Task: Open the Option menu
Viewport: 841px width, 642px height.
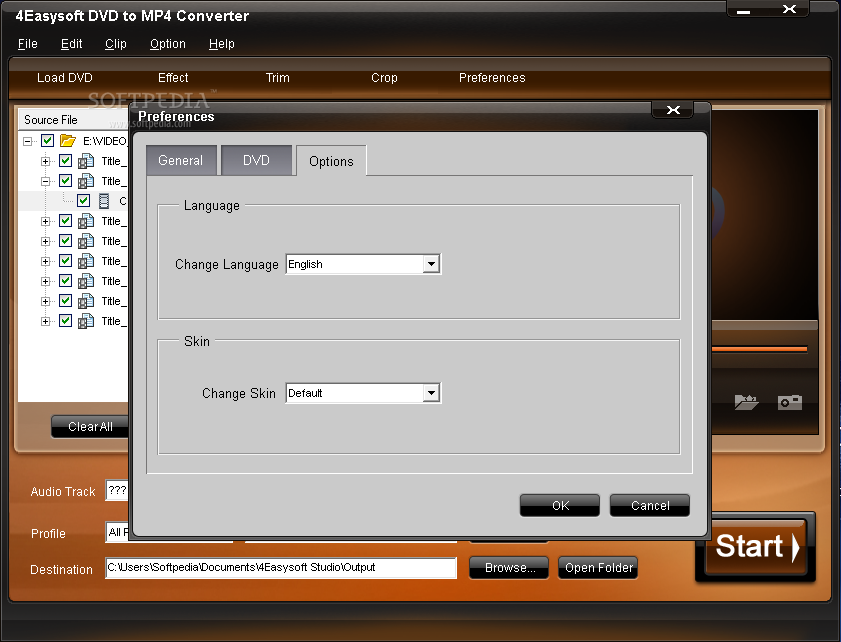Action: (x=168, y=44)
